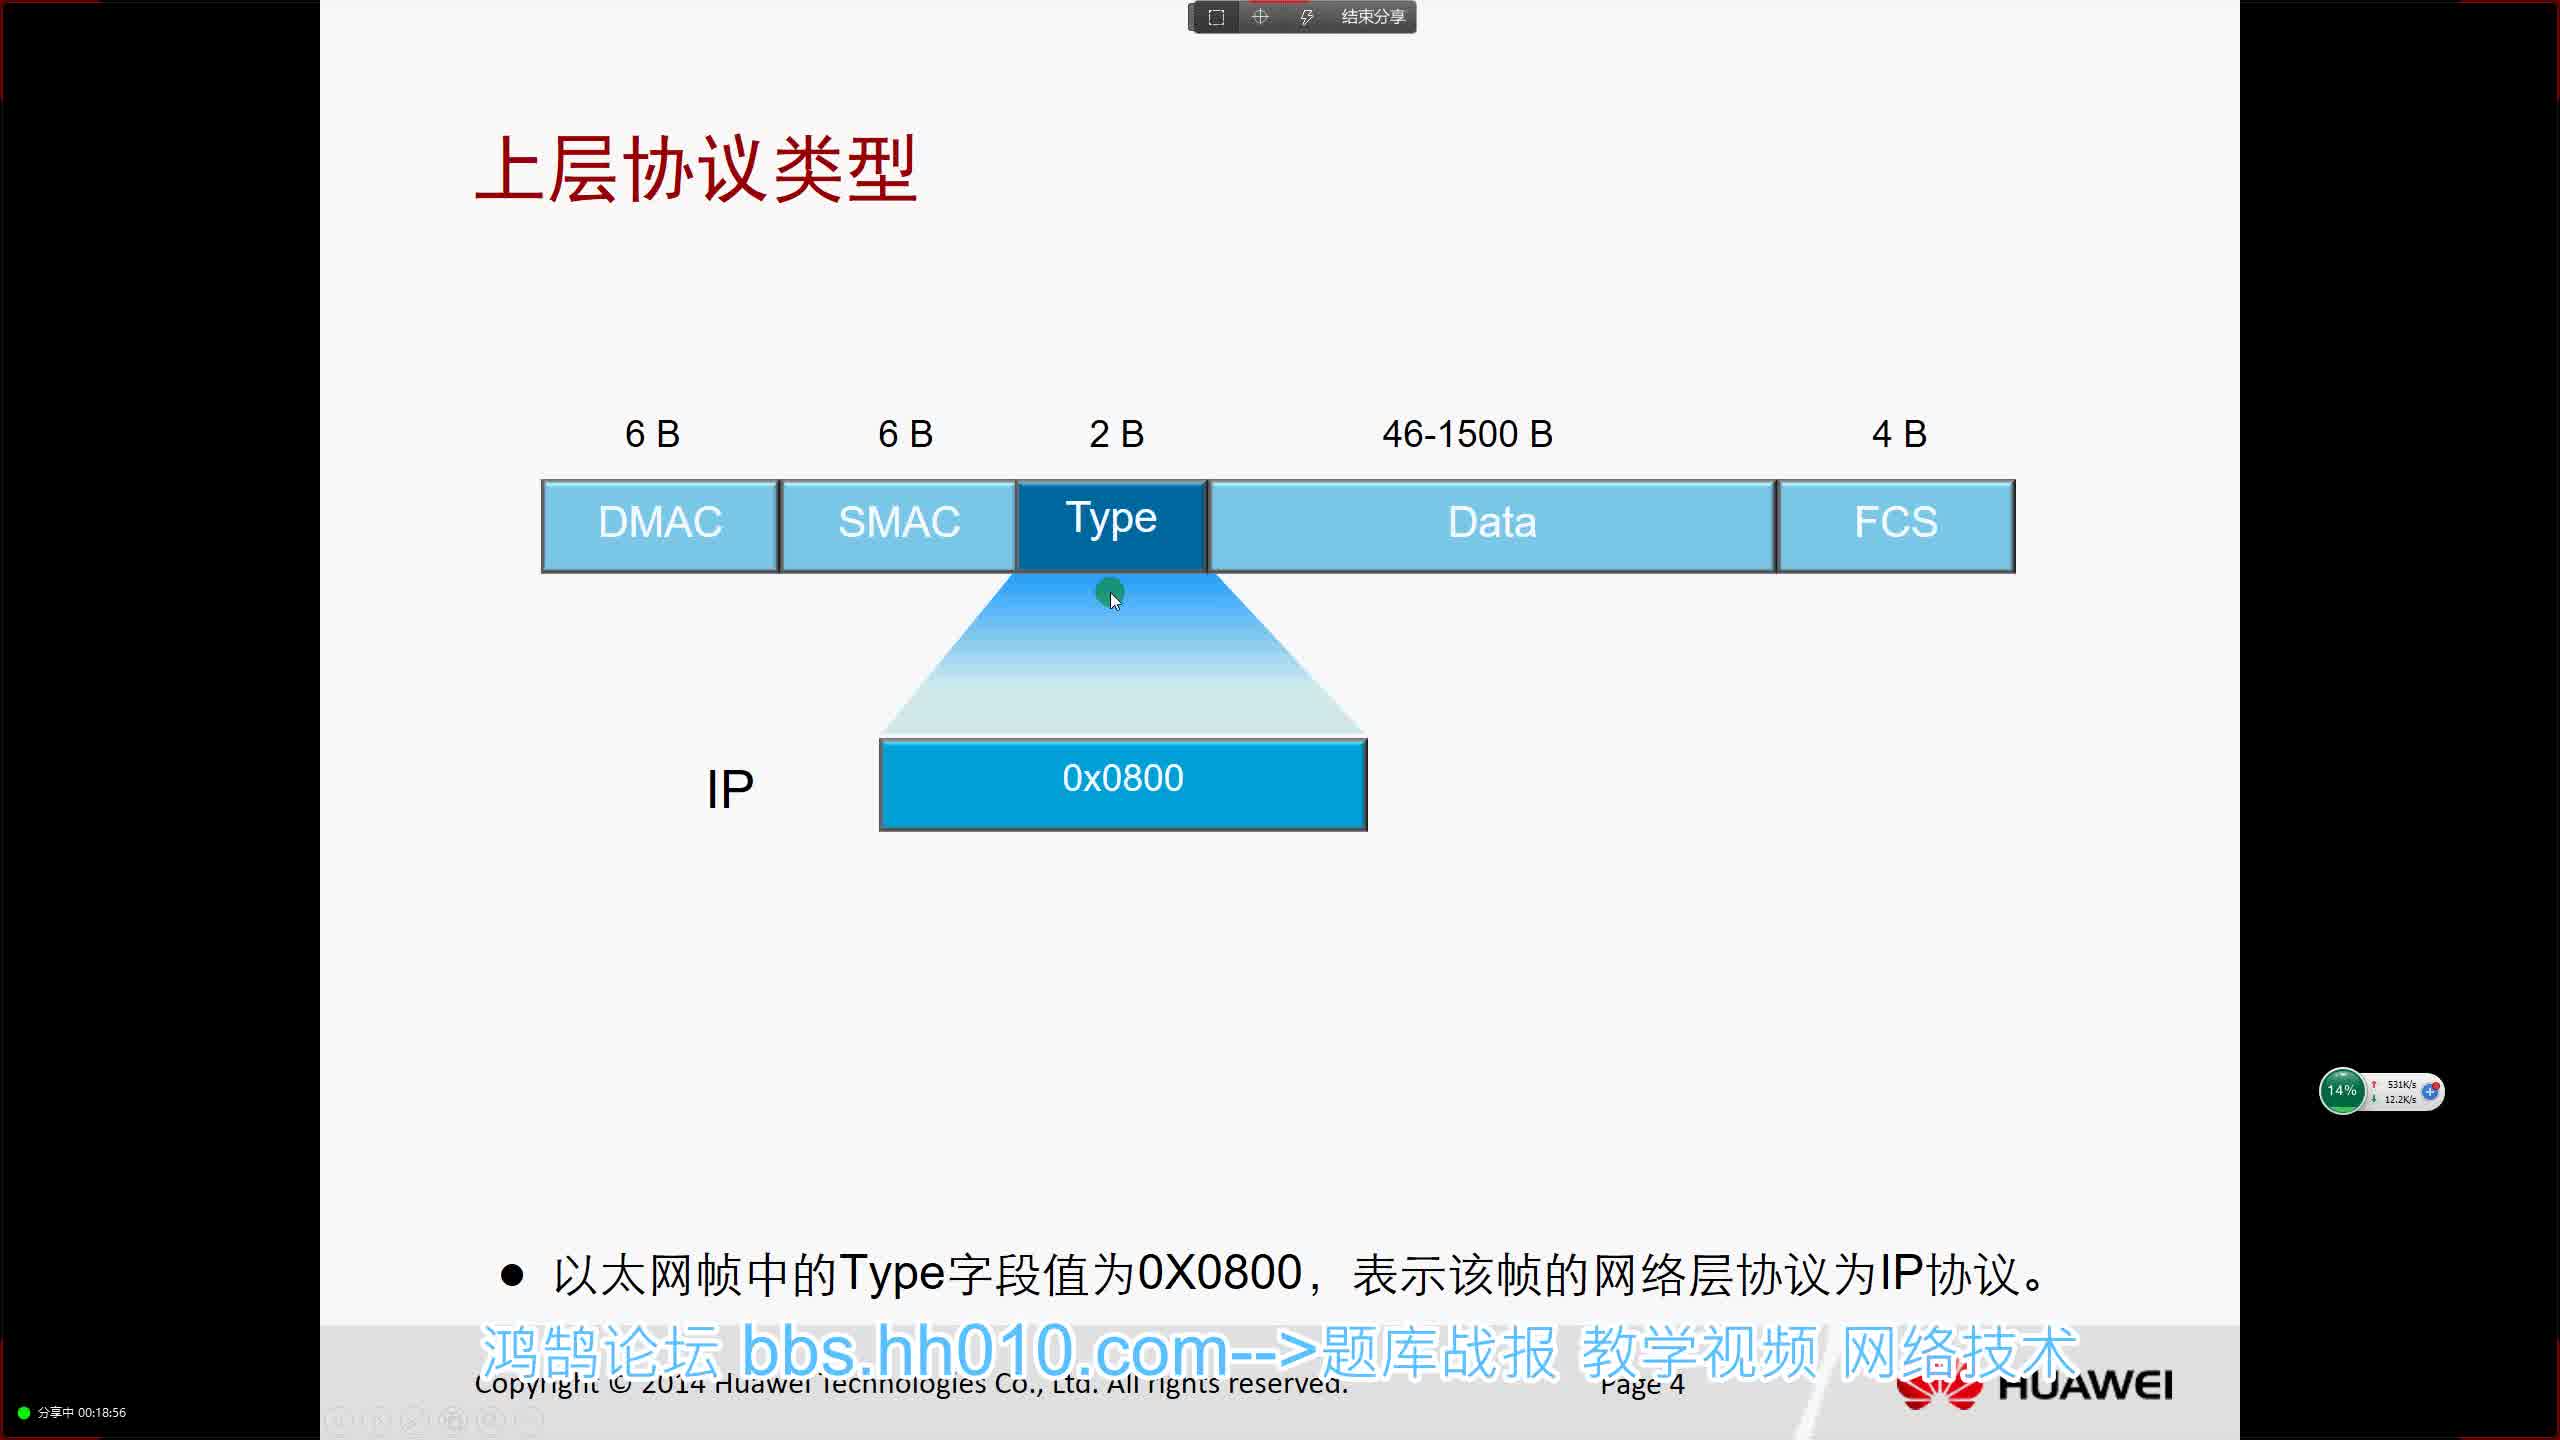Click the 4 B label above FCS
The image size is (2560, 1440).
click(1899, 434)
